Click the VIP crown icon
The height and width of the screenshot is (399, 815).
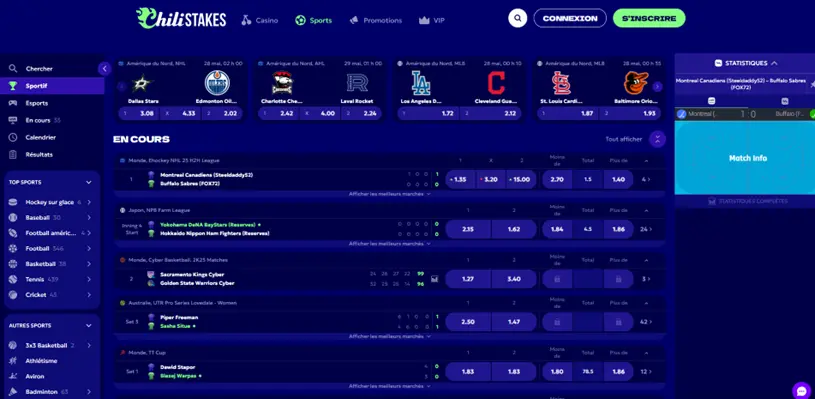[x=424, y=20]
